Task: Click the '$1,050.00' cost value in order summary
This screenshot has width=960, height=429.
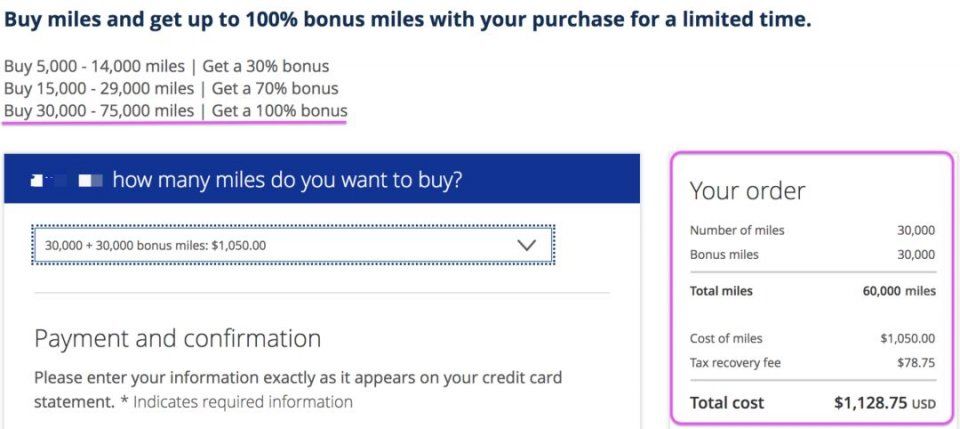Action: 907,338
